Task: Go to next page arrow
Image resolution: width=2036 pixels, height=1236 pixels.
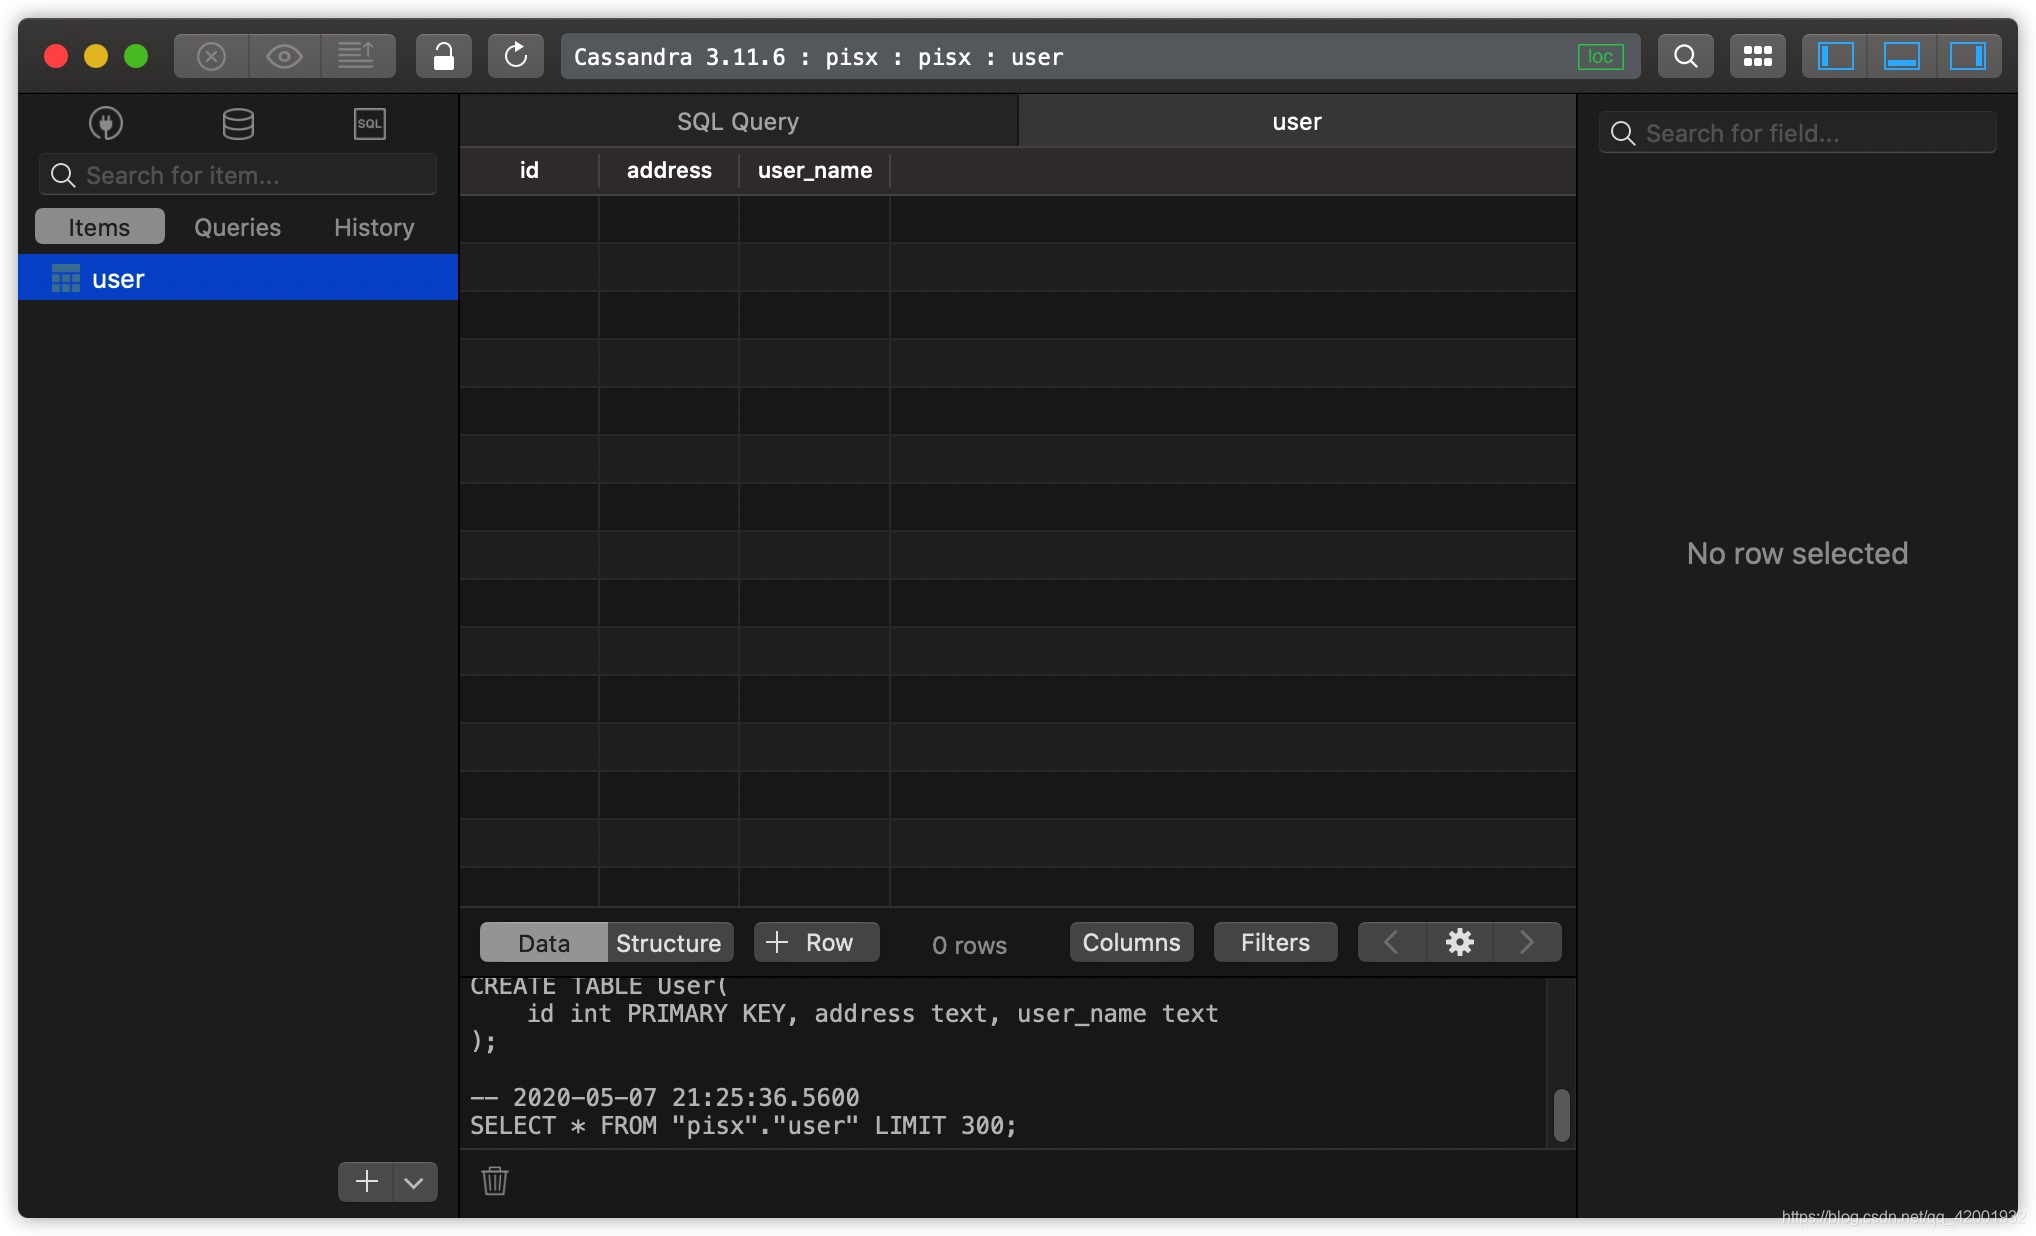Action: (1527, 943)
